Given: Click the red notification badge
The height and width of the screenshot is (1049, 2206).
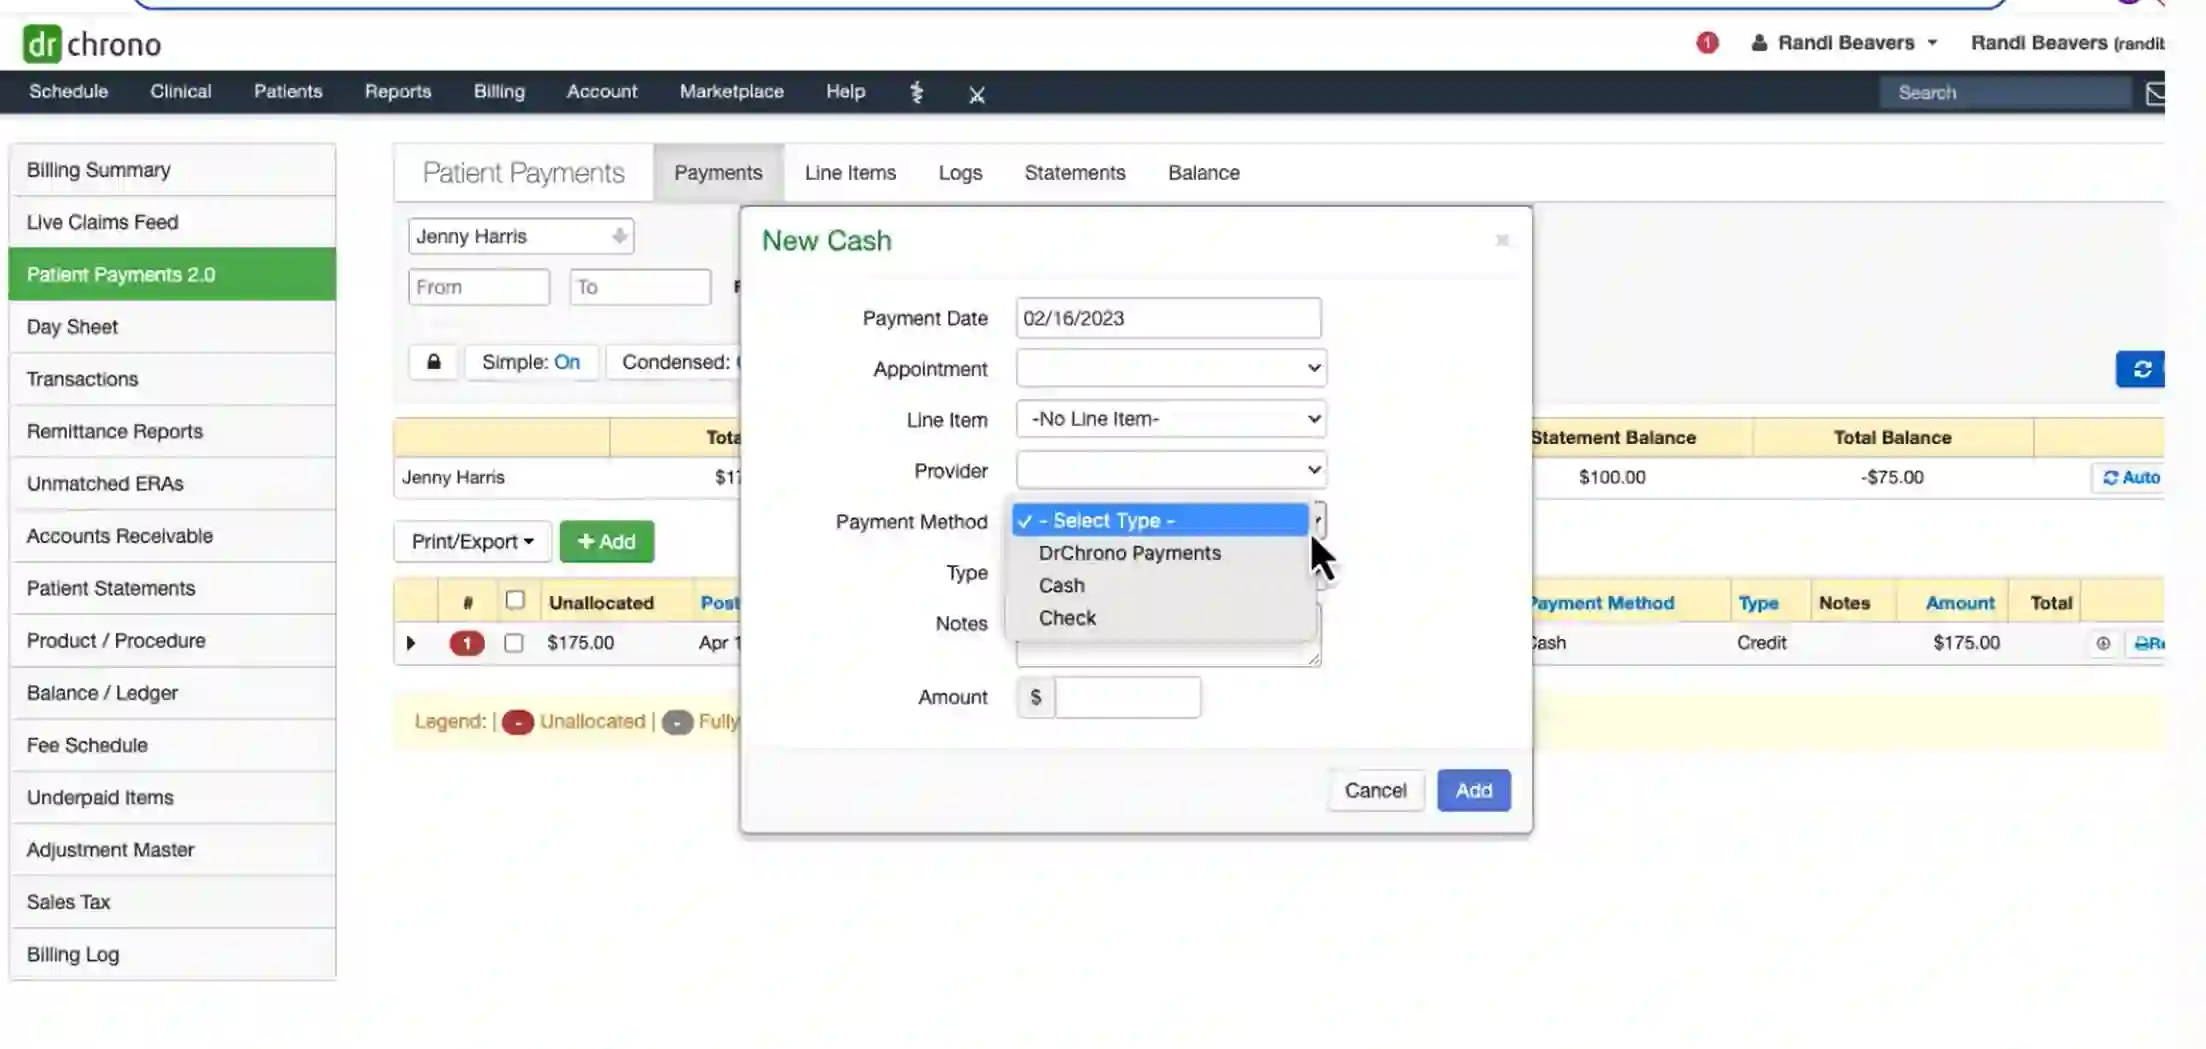Looking at the screenshot, I should click(1707, 43).
